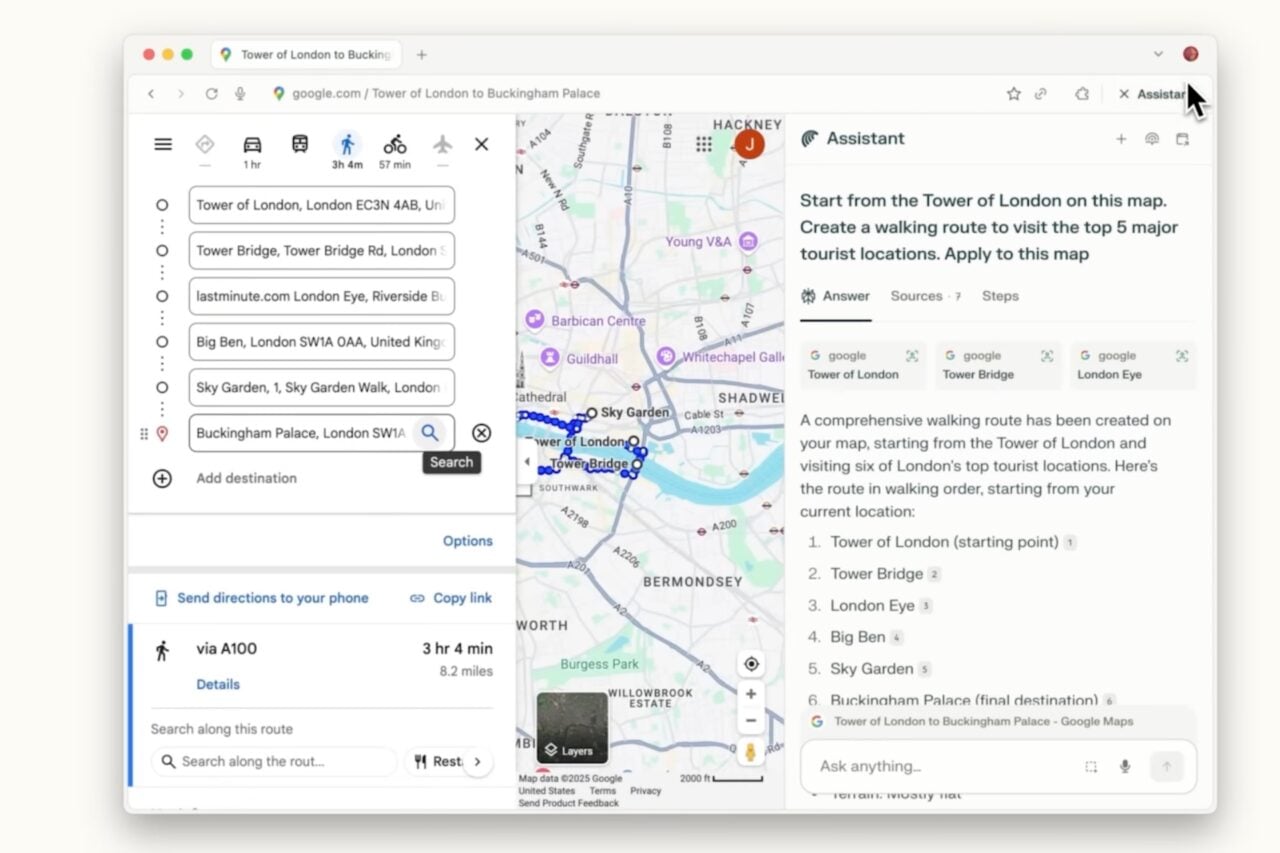Toggle the microphone in Ask anything box

pyautogui.click(x=1125, y=766)
